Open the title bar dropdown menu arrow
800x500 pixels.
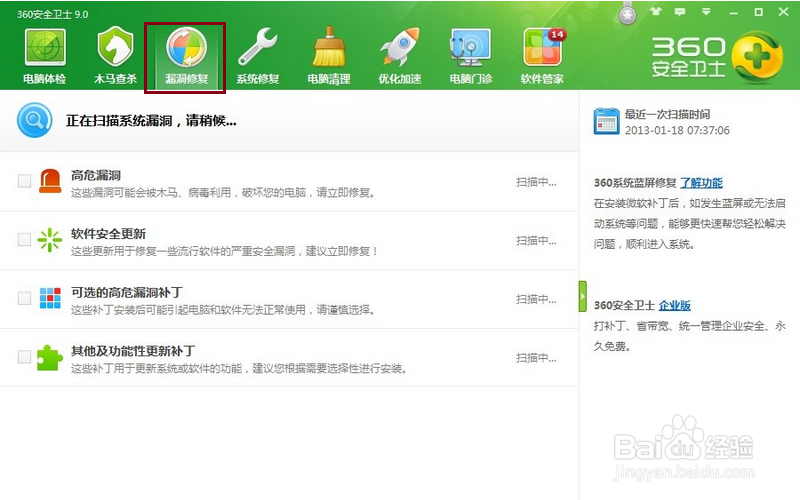coord(706,12)
